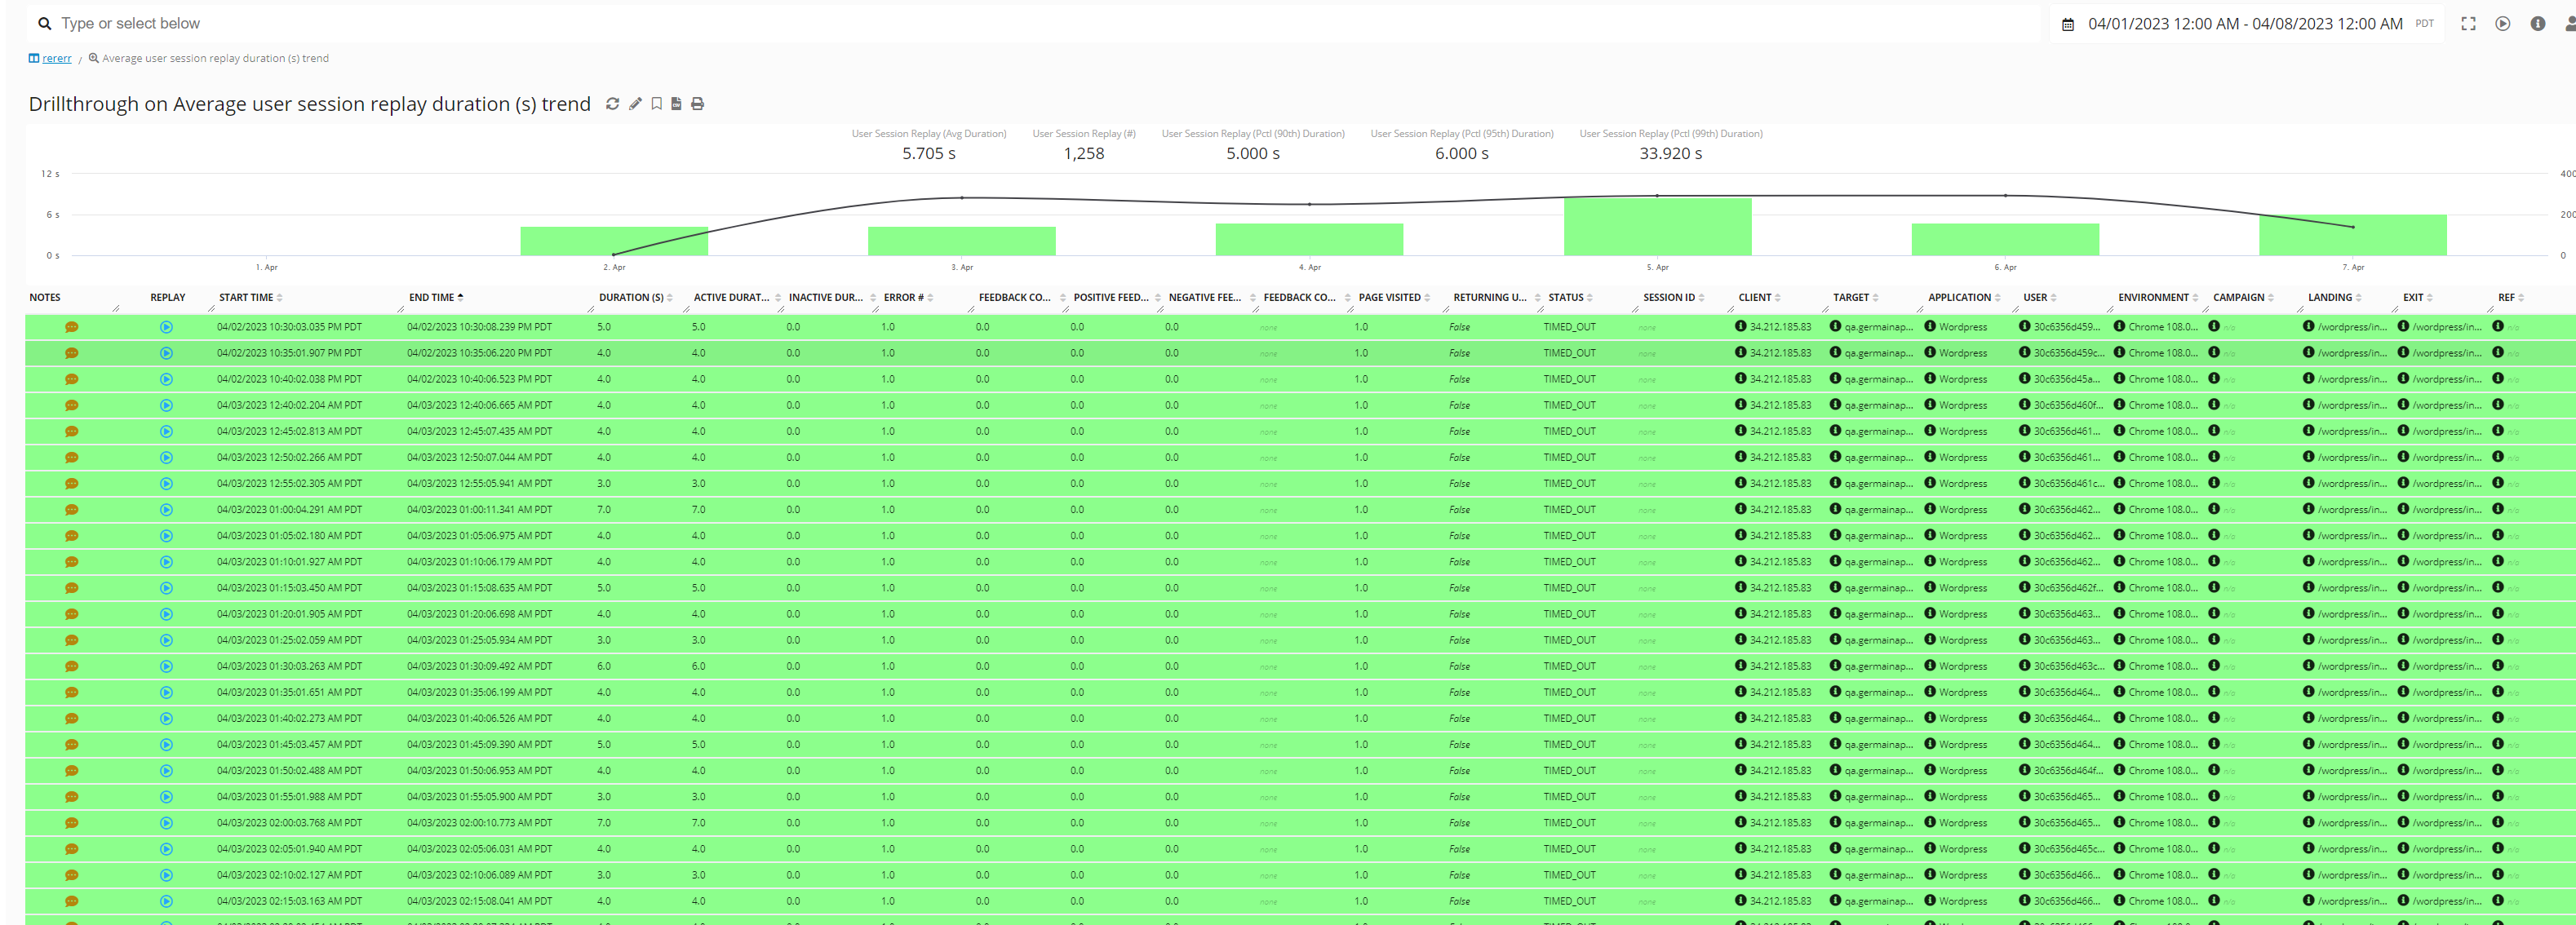Viewport: 2576px width, 925px height.
Task: Click Wordpress application info in second row
Action: tap(1929, 353)
